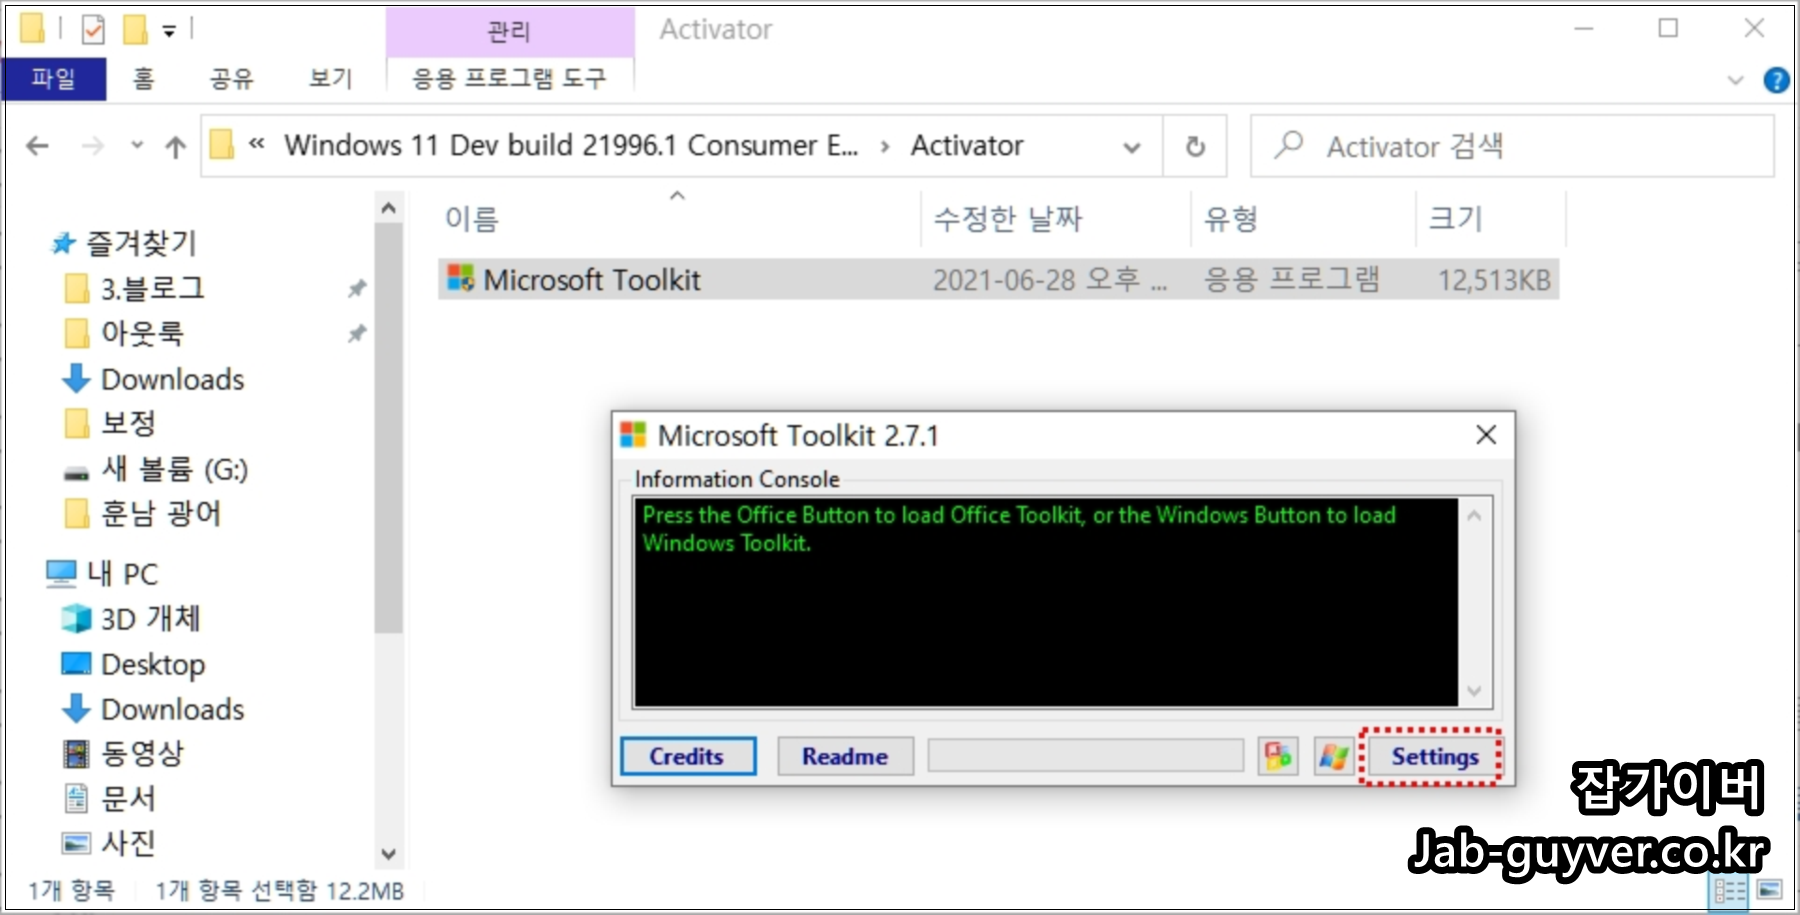The width and height of the screenshot is (1800, 915).
Task: Click the navigation pane scrollbar thumb
Action: (x=389, y=428)
